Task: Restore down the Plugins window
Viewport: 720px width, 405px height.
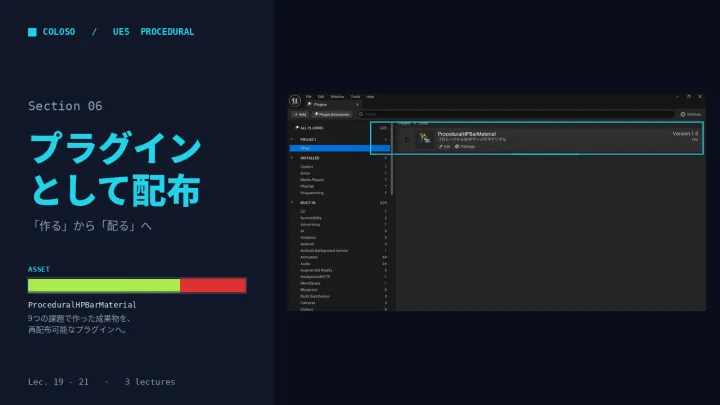Action: [x=688, y=96]
